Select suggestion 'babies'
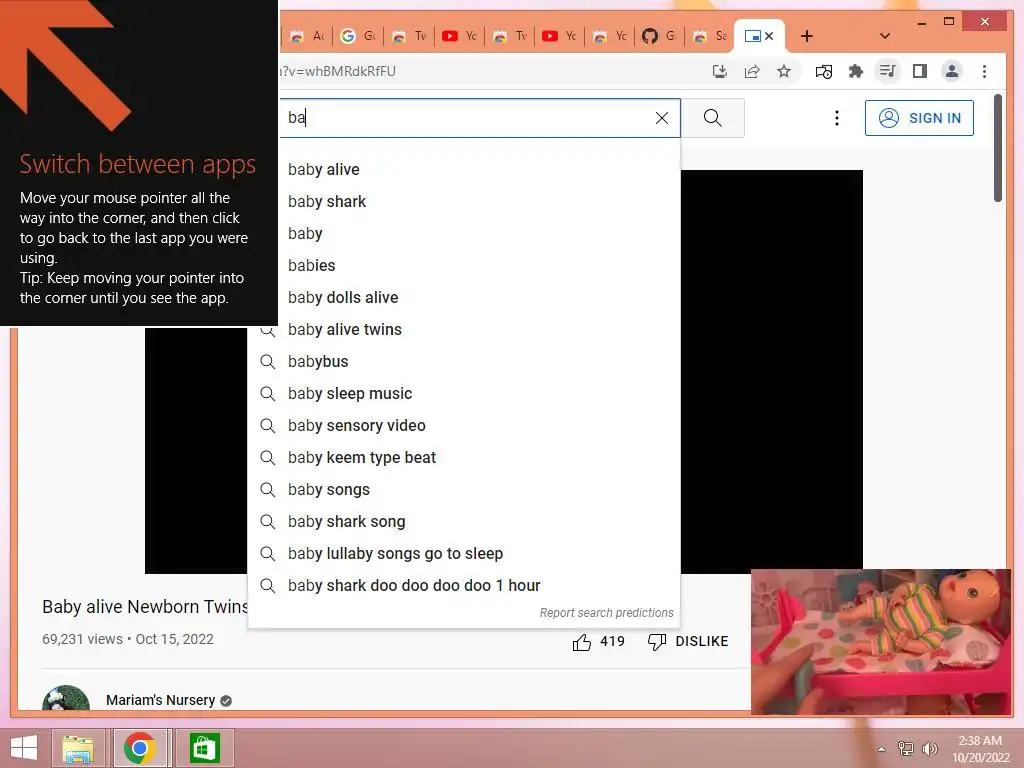Screen dimensions: 1024x768 (464, 265)
